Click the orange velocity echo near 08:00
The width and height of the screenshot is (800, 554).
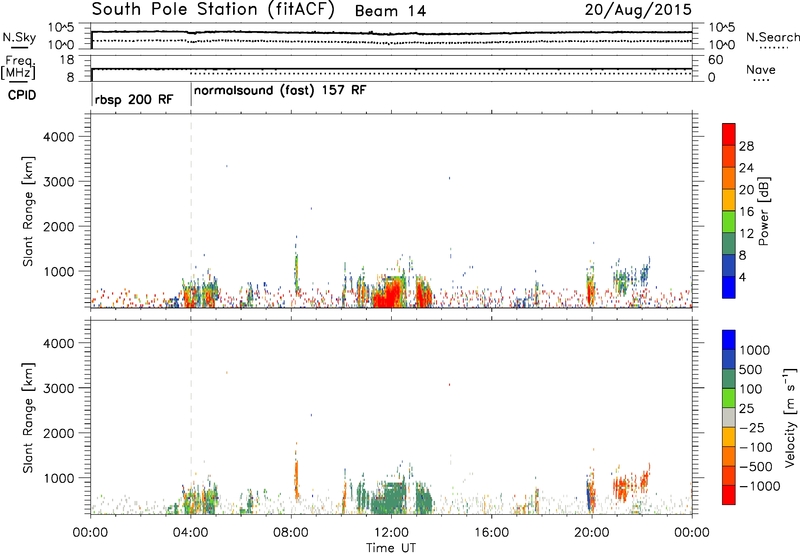[x=296, y=477]
